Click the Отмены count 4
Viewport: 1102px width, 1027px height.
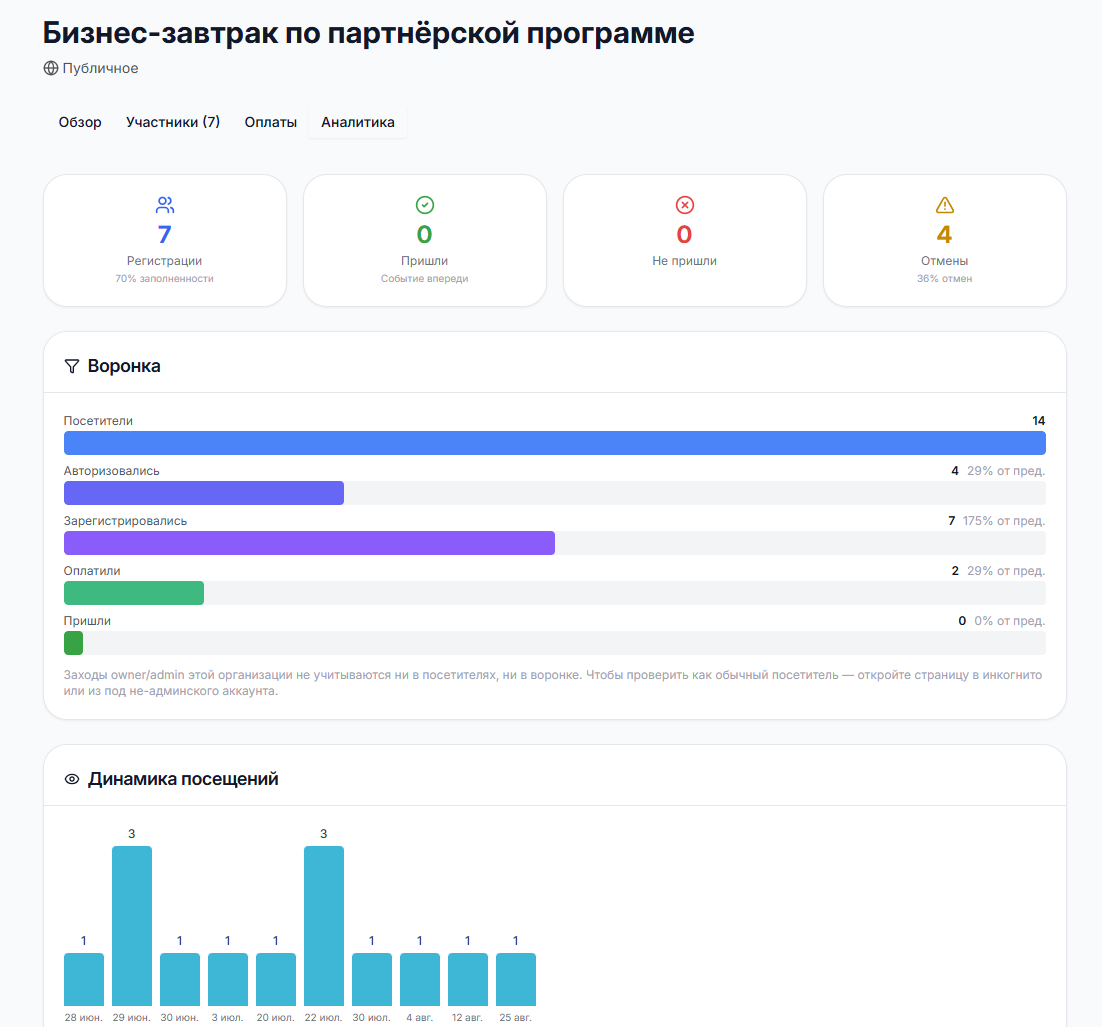coord(945,234)
